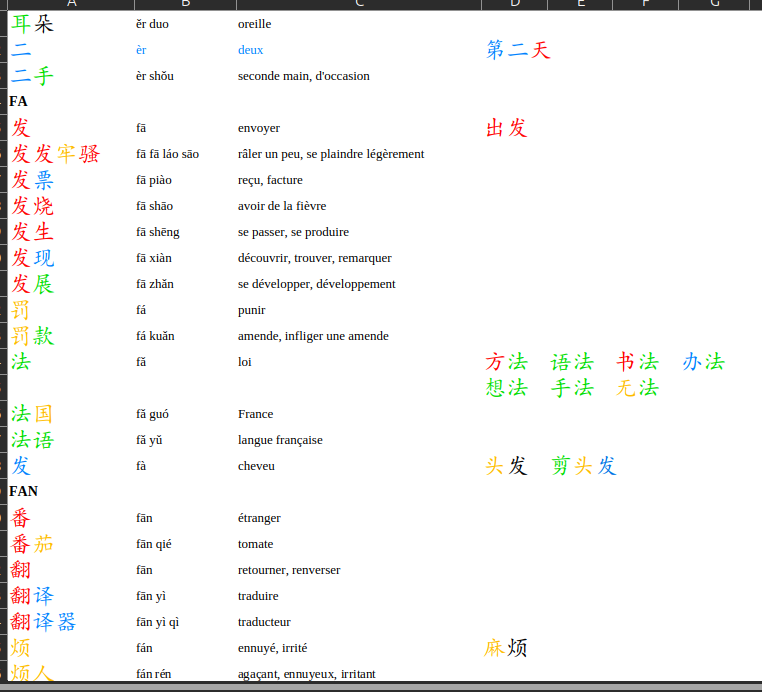The height and width of the screenshot is (692, 762).
Task: Click the 'avoir de la fièvre' cell
Action: (x=282, y=206)
